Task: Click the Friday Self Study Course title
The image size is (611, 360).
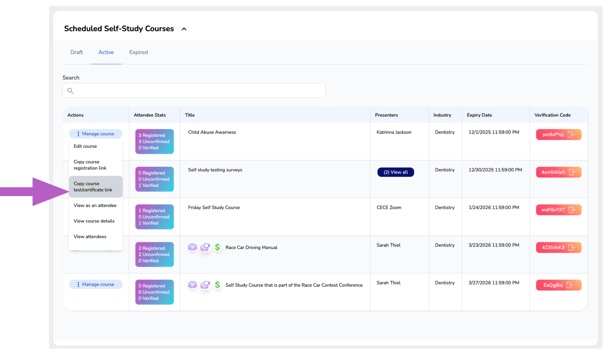Action: pos(214,207)
